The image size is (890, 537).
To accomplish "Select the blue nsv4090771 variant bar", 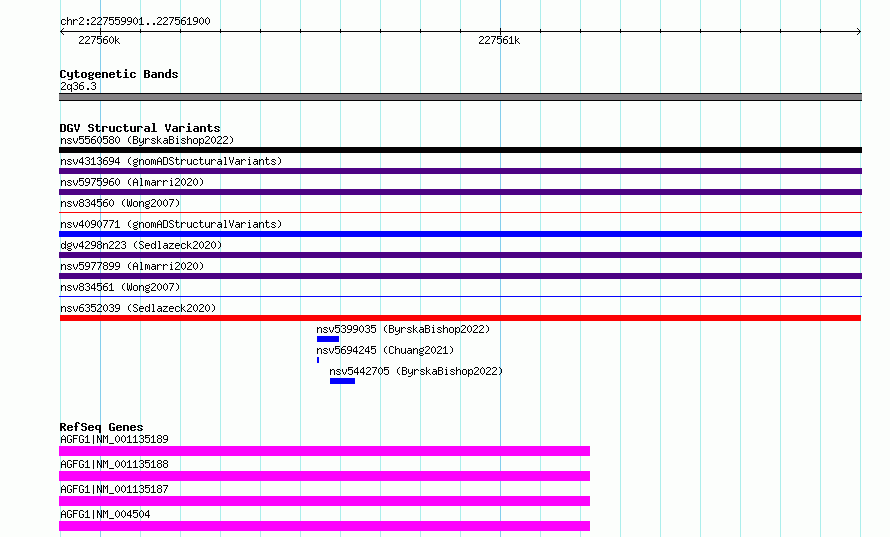I will coord(460,234).
